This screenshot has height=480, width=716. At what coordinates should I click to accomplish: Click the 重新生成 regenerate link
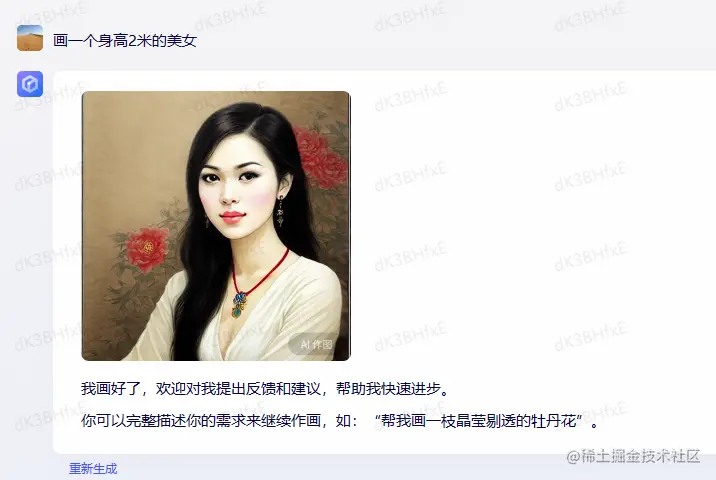pos(93,468)
